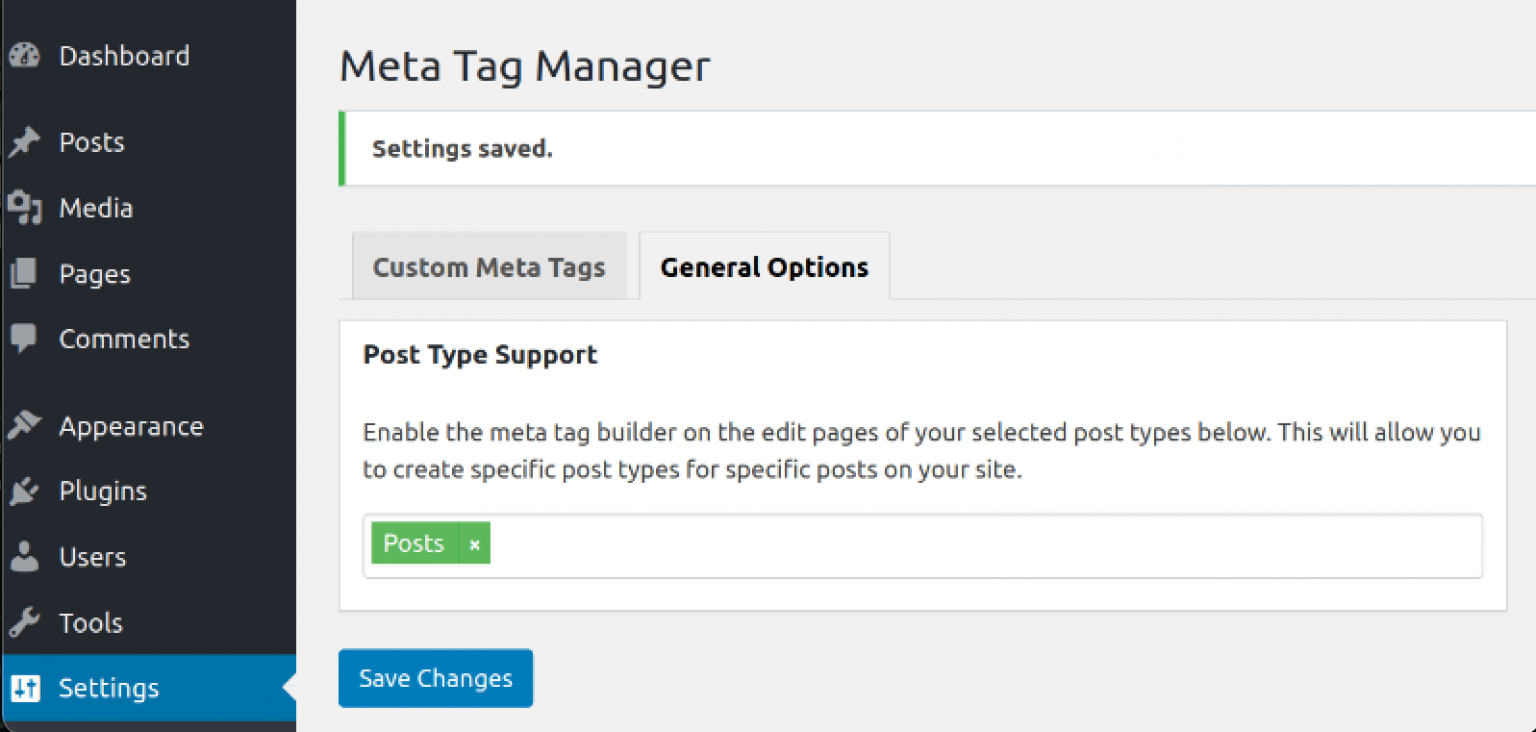Open Media via its camera-note icon
Image resolution: width=1536 pixels, height=732 pixels.
[24, 208]
